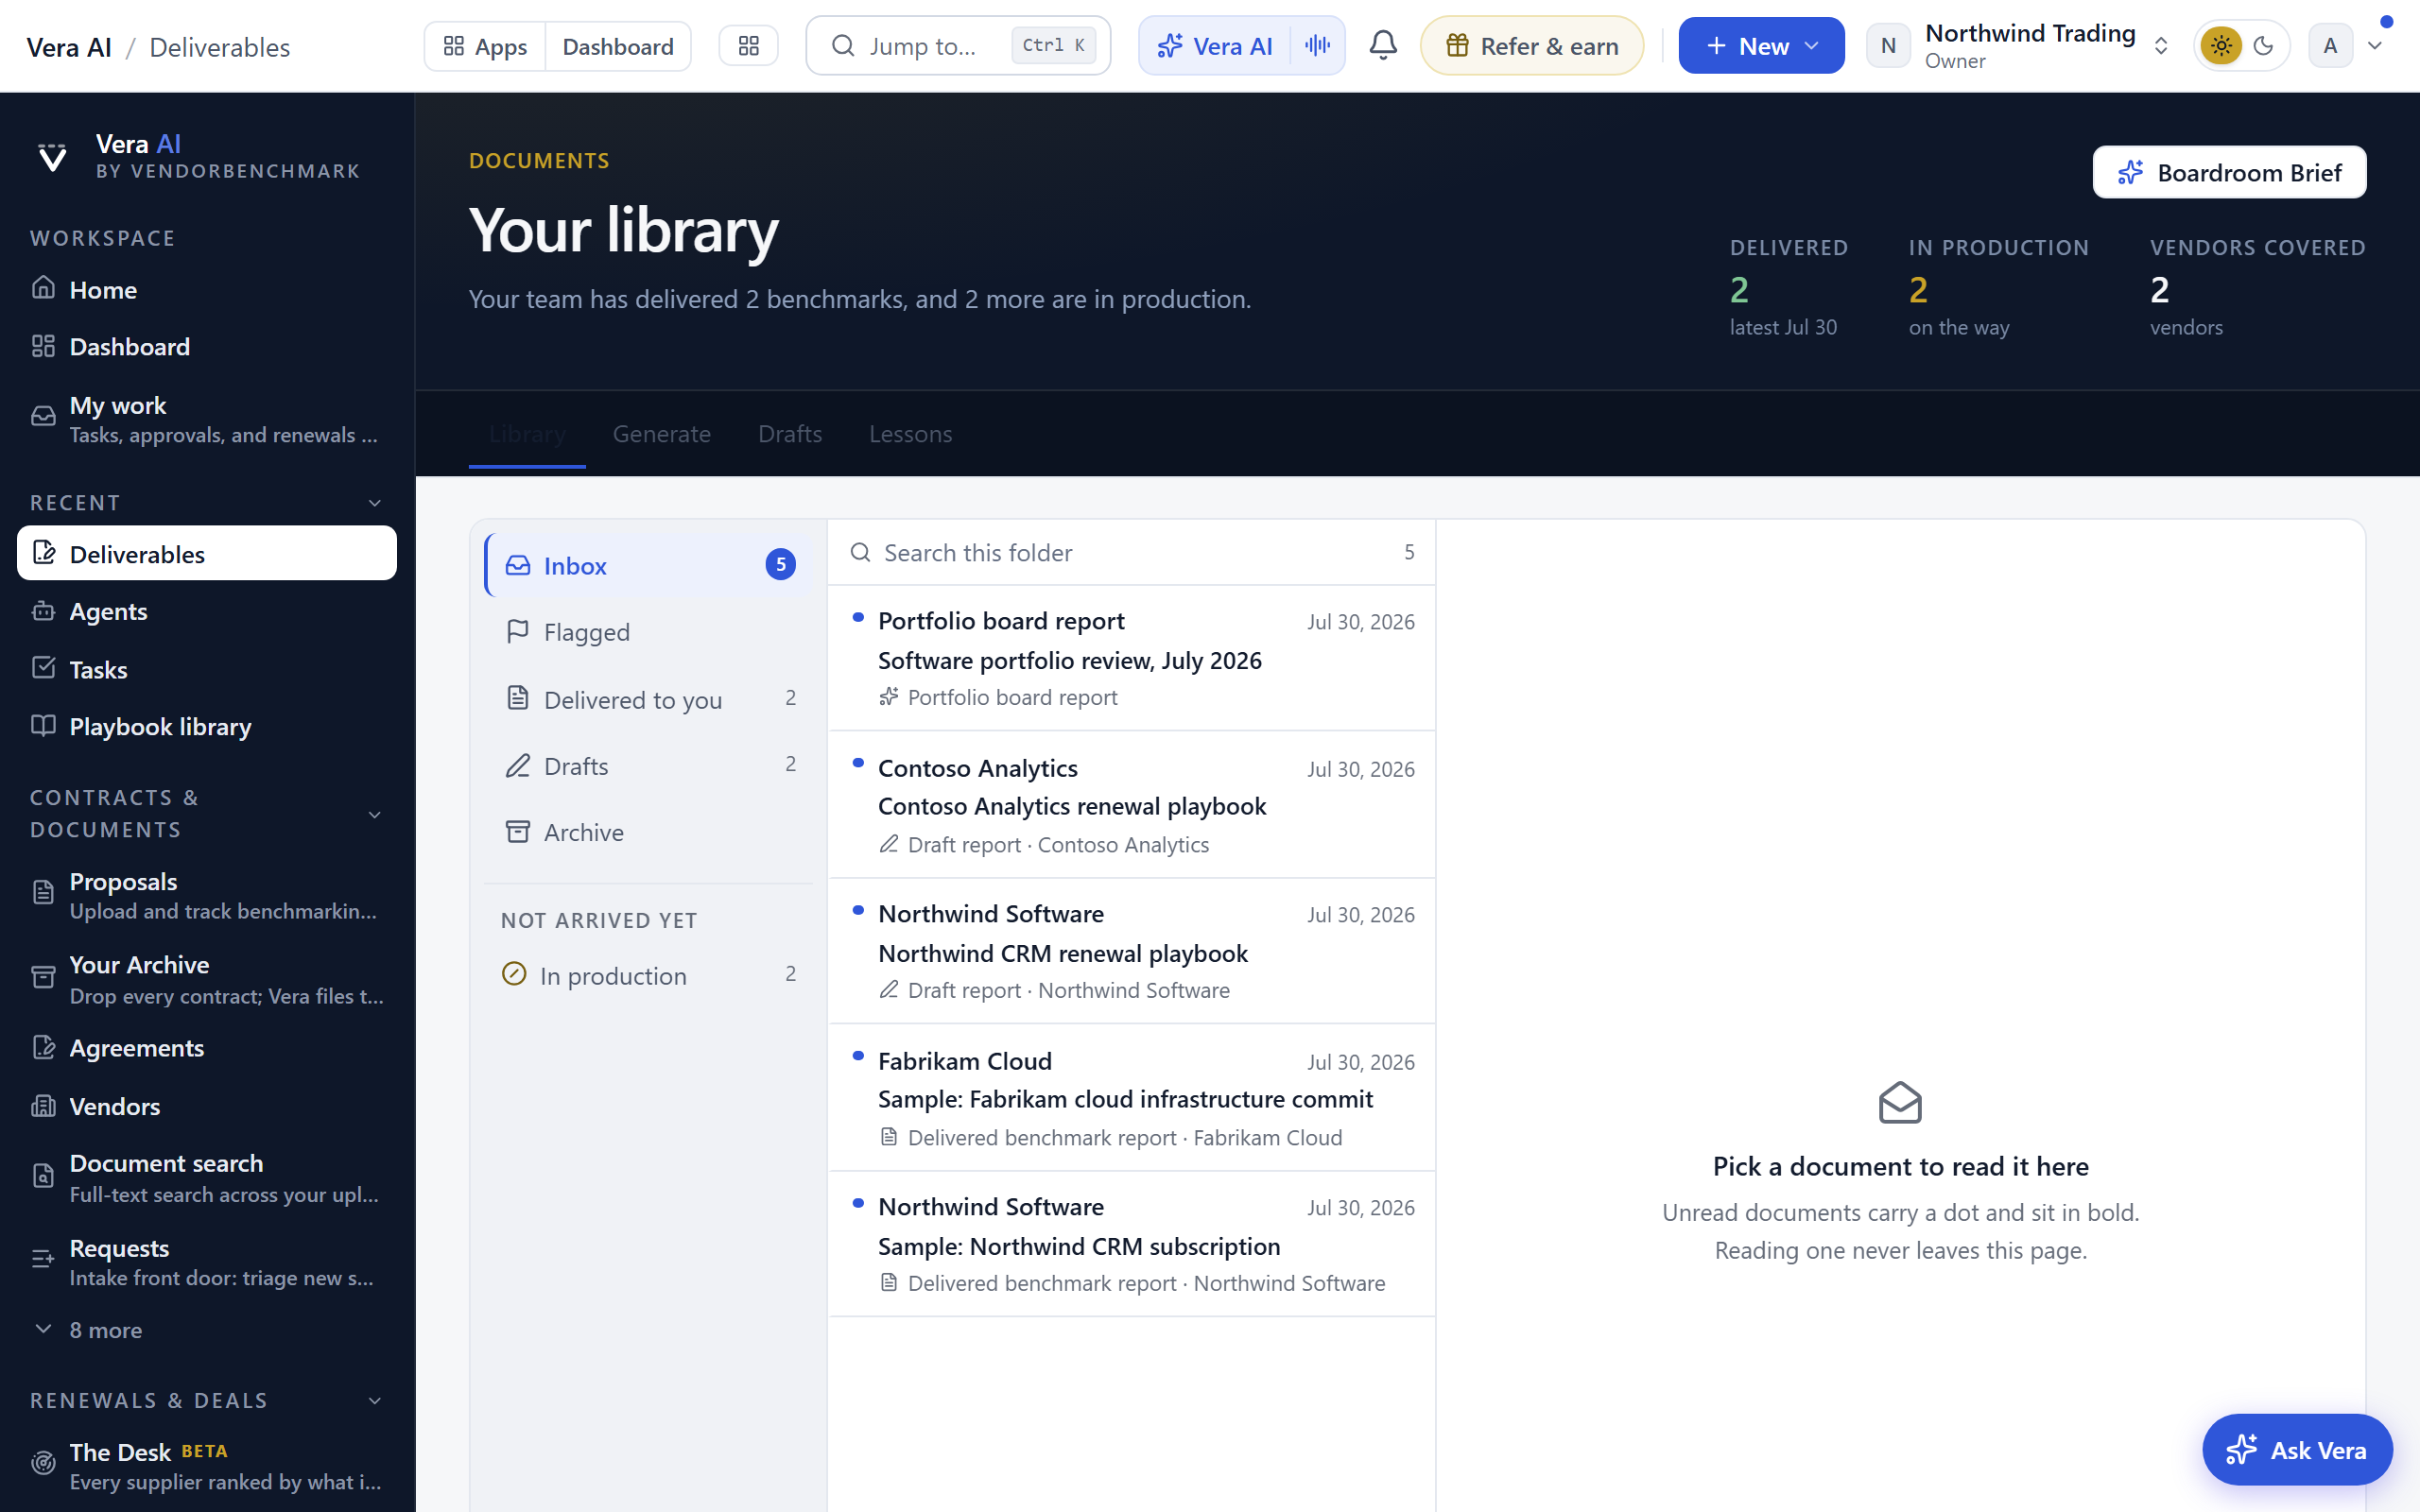
Task: Switch to dark theme moon icon
Action: [x=2264, y=46]
